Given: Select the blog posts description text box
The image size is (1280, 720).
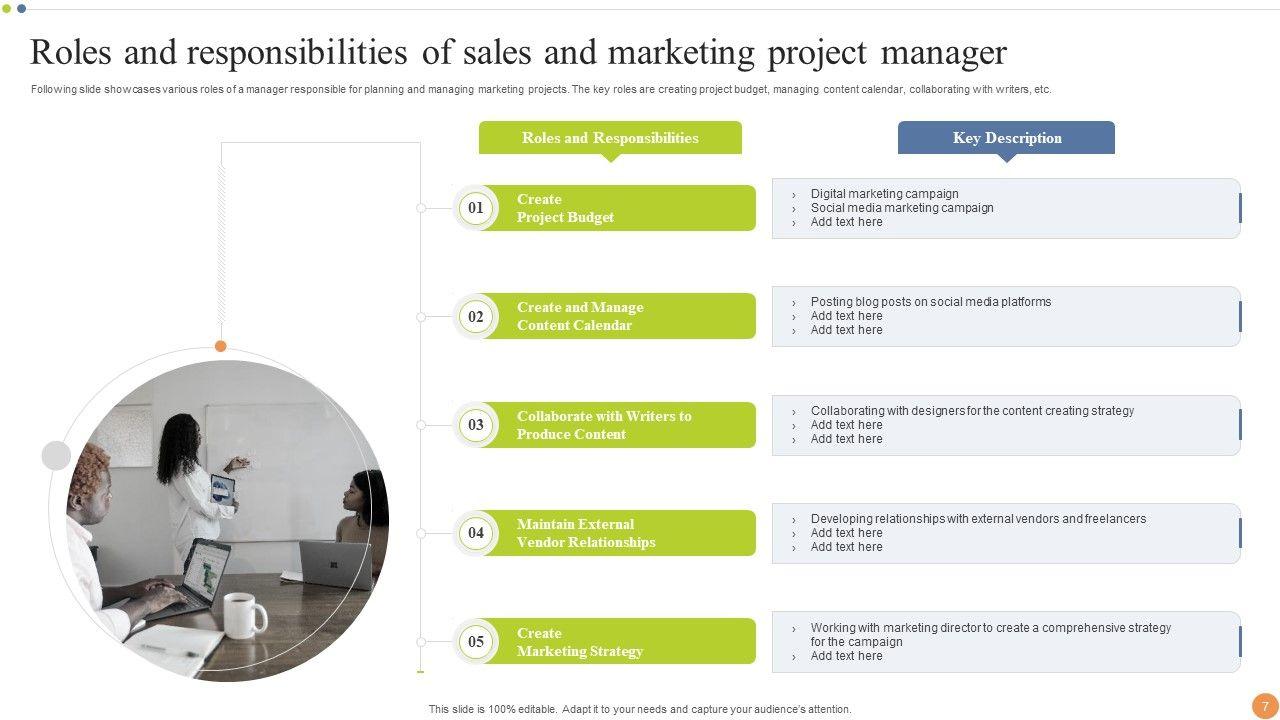Looking at the screenshot, I should point(1005,316).
